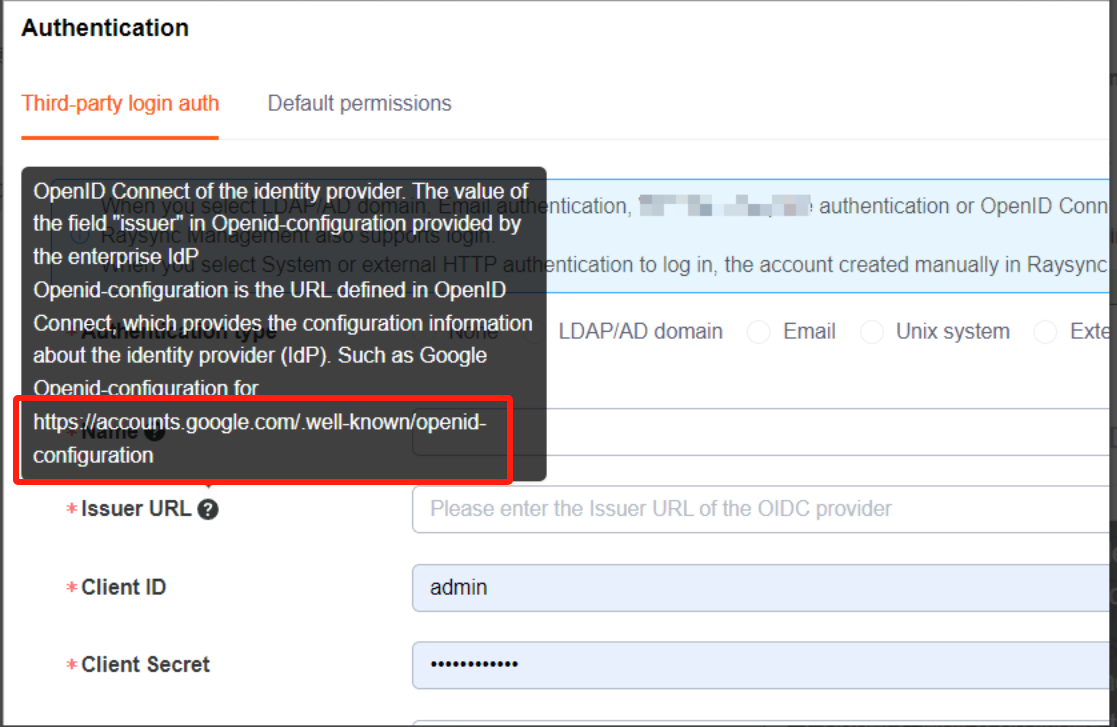Screen dimensions: 1117x727
Task: Select the Email authentication radio button
Action: click(759, 333)
